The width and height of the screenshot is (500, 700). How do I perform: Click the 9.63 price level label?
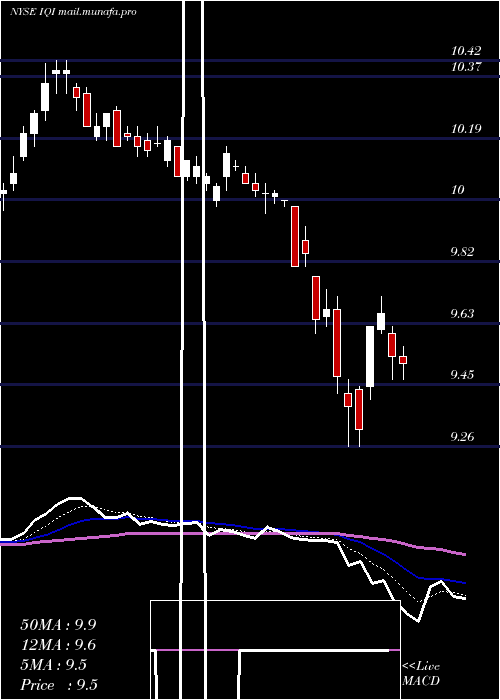click(462, 314)
